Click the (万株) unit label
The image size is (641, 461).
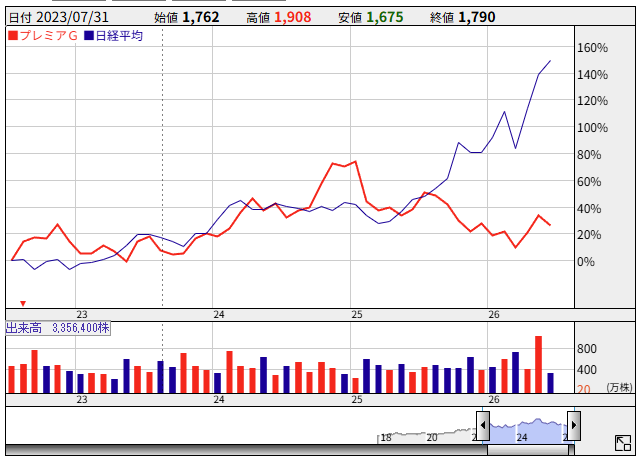coord(619,387)
